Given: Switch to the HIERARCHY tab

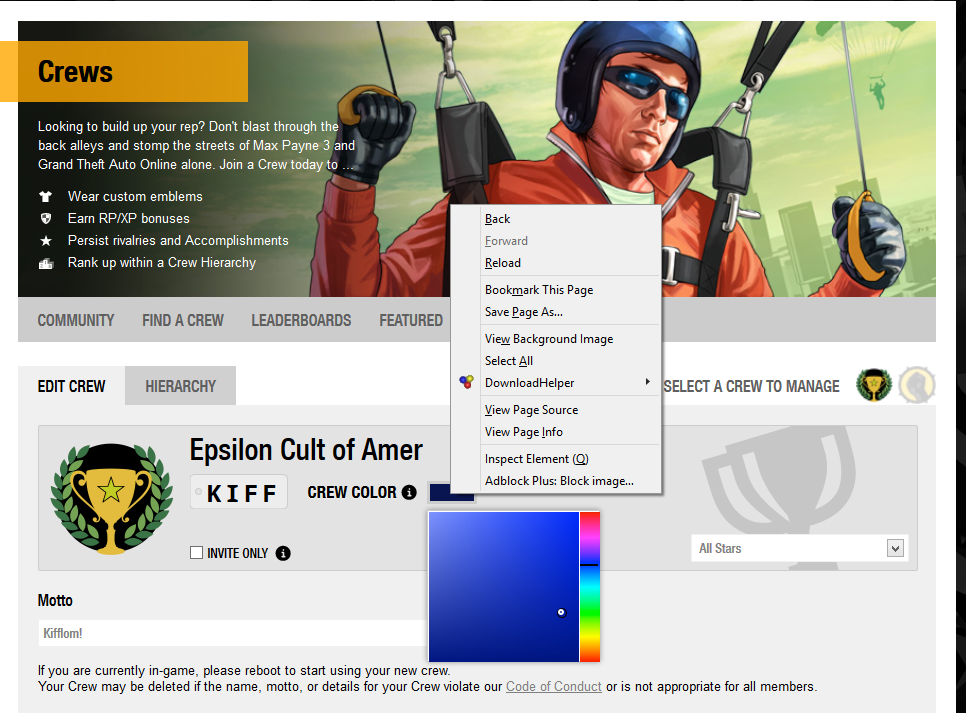Looking at the screenshot, I should [180, 385].
